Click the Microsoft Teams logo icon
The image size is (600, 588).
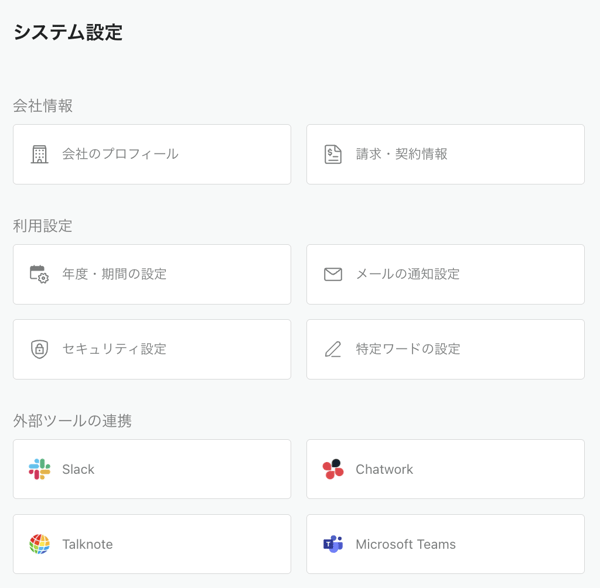333,544
